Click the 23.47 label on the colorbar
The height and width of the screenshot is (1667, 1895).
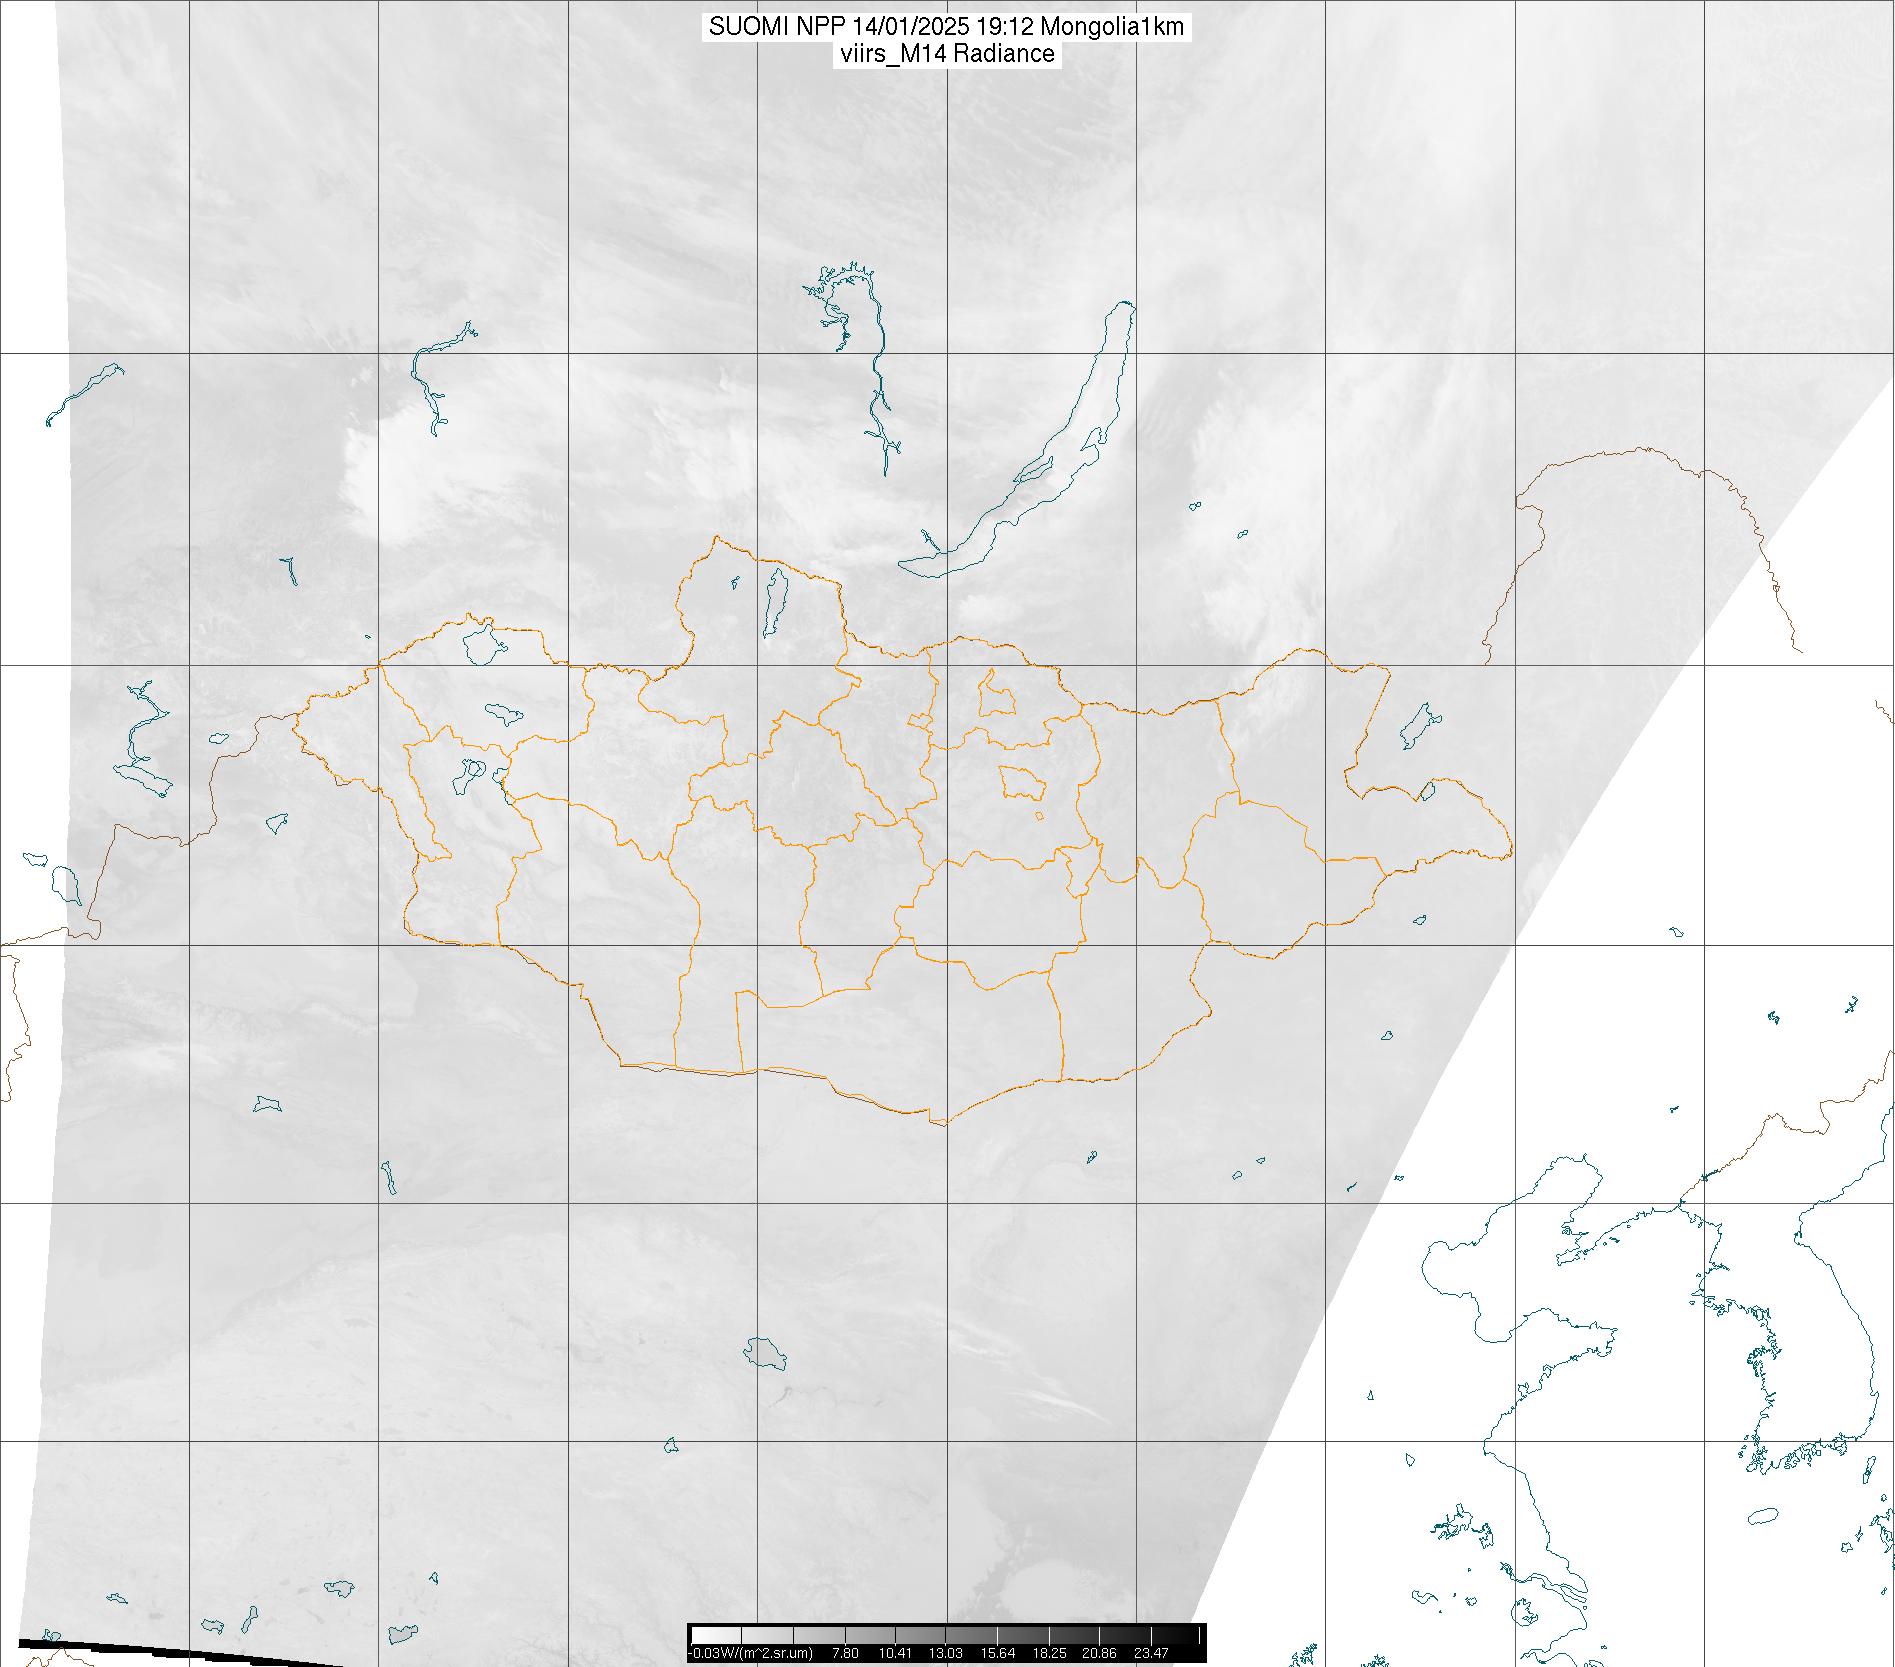coord(1151,1653)
